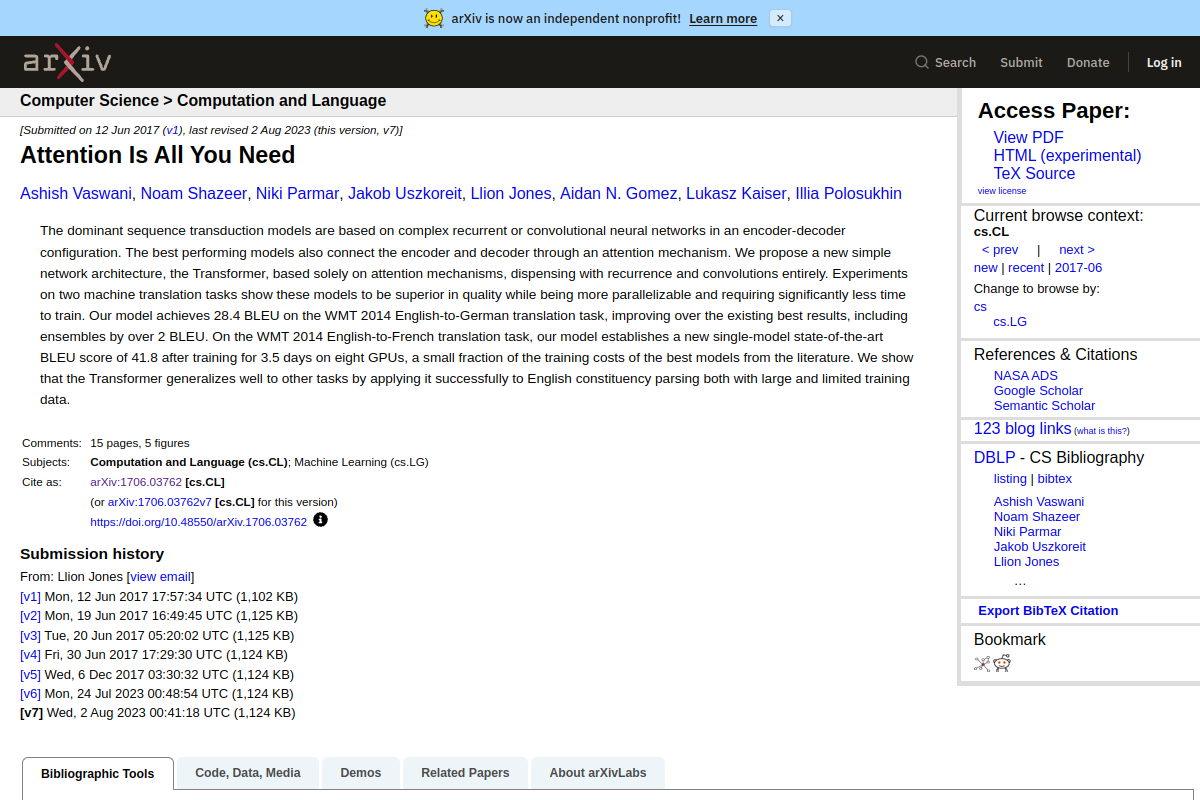Open version v3 in submission history
The height and width of the screenshot is (800, 1200).
(30, 635)
